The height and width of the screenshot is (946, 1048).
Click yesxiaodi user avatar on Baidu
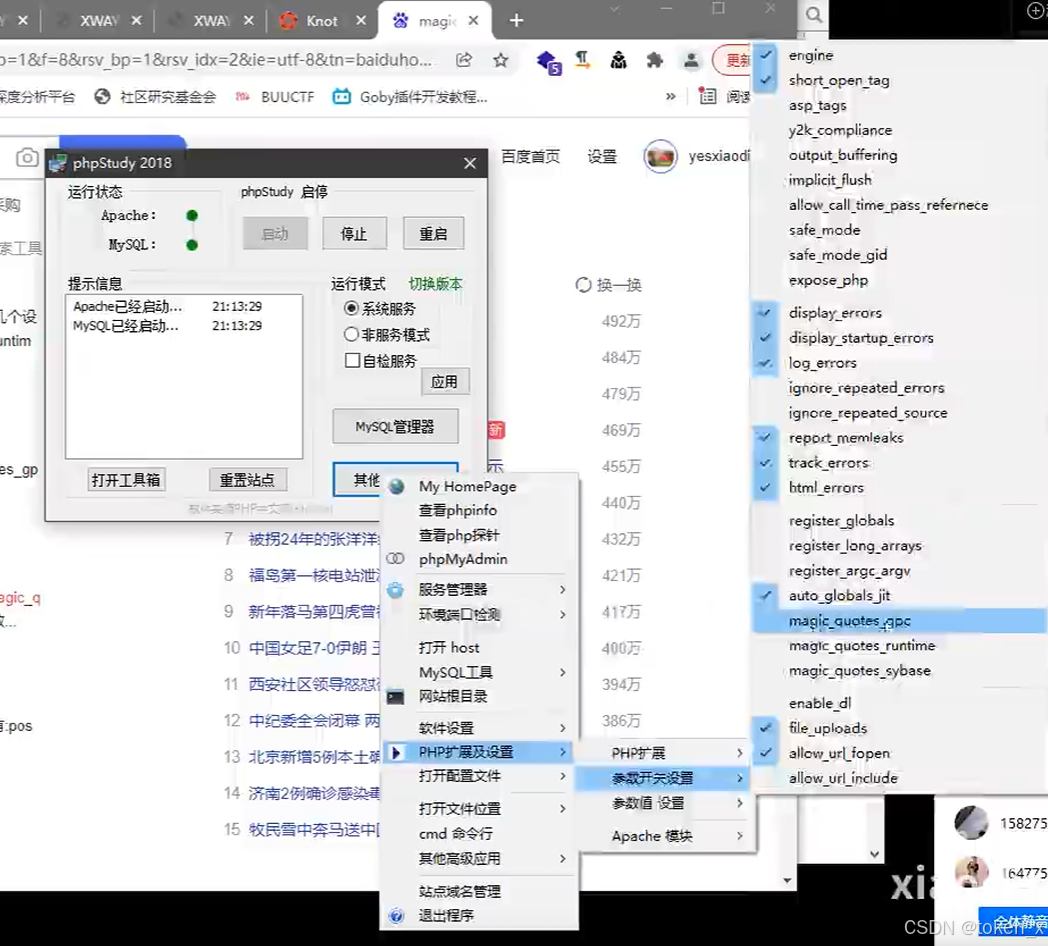coord(660,156)
